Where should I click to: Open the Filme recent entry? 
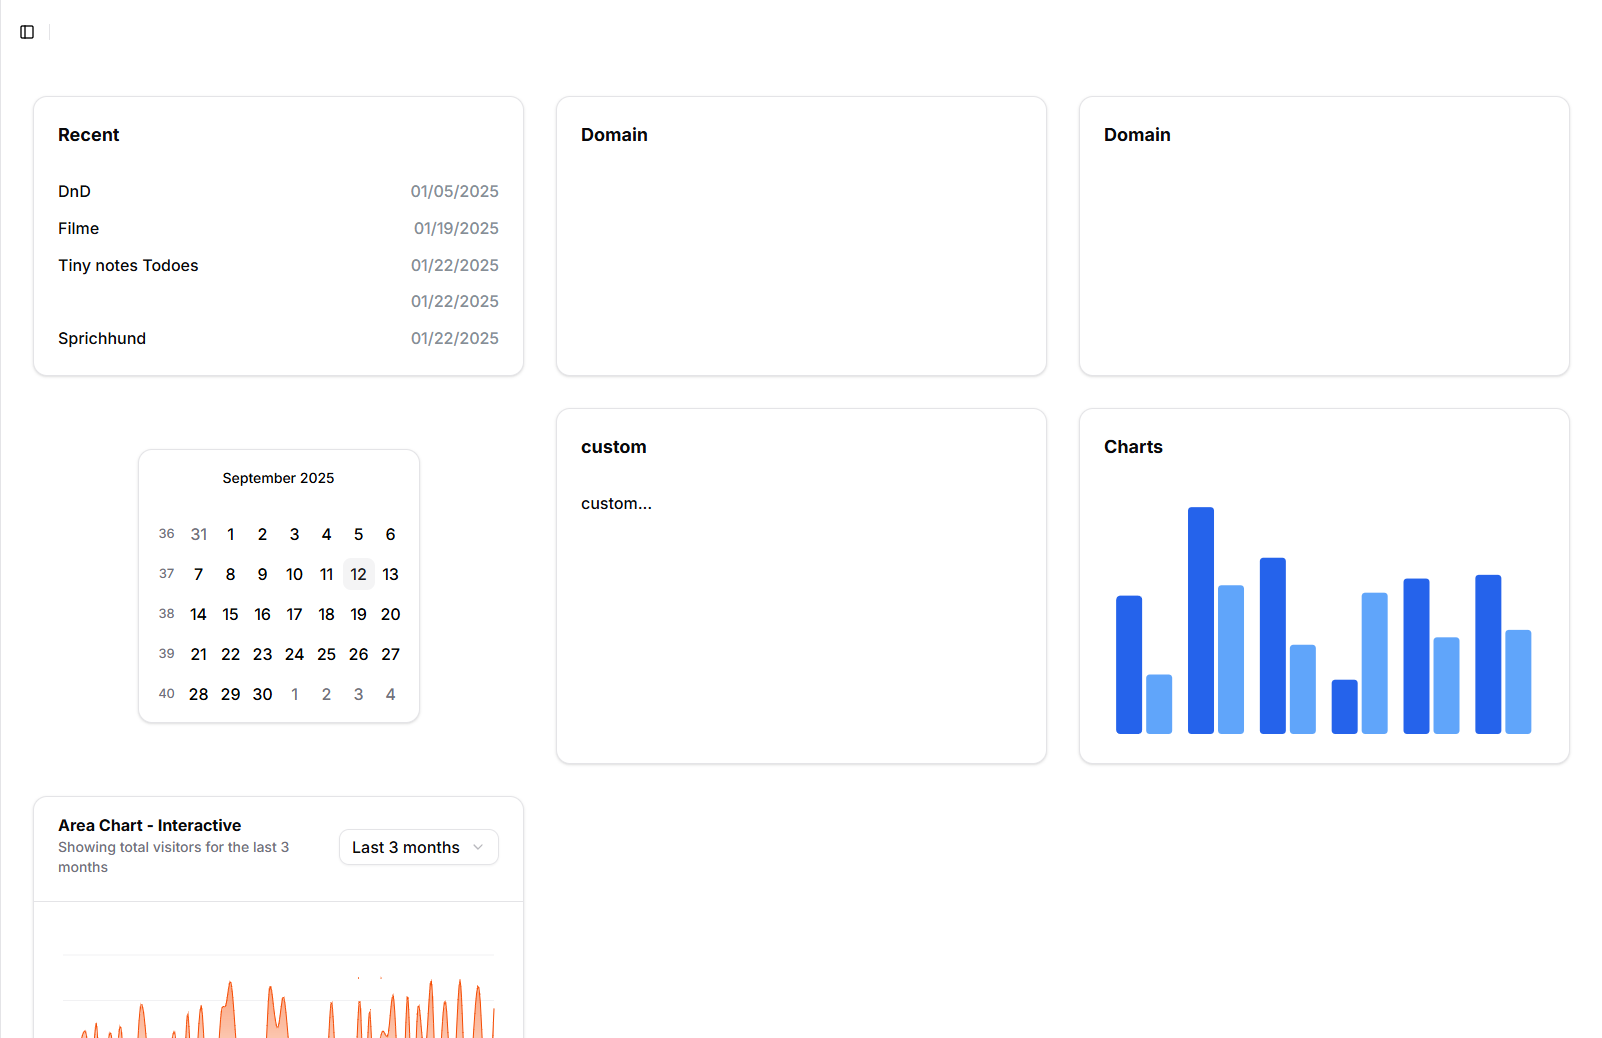[x=278, y=228]
